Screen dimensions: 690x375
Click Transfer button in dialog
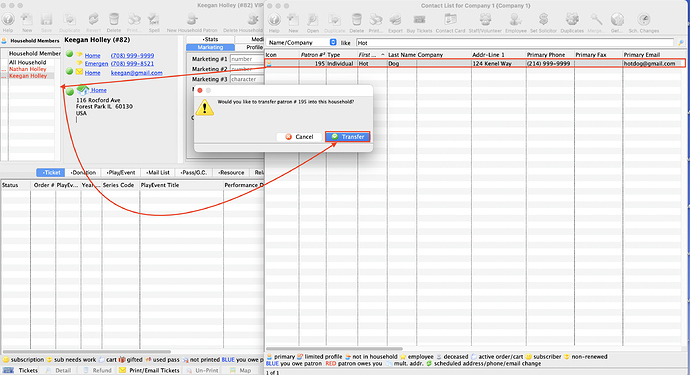click(x=348, y=137)
